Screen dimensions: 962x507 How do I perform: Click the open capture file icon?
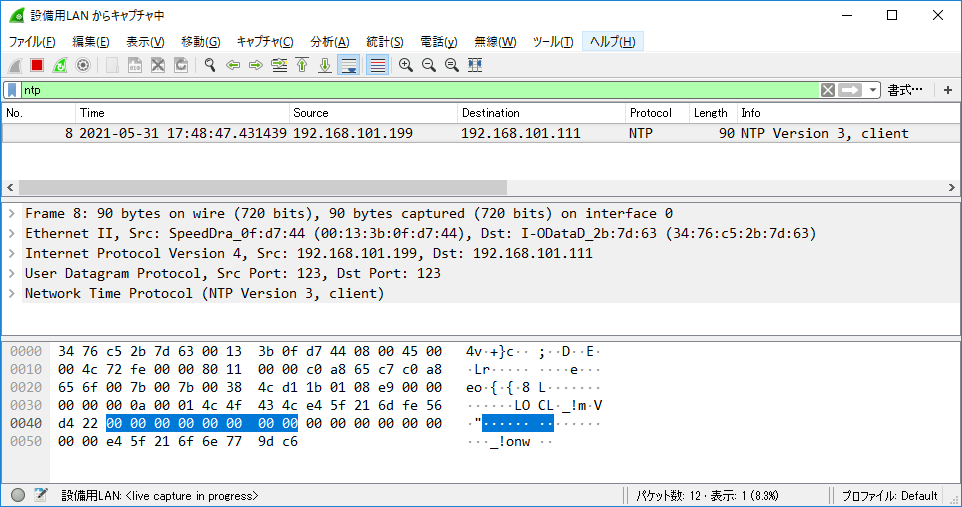112,65
